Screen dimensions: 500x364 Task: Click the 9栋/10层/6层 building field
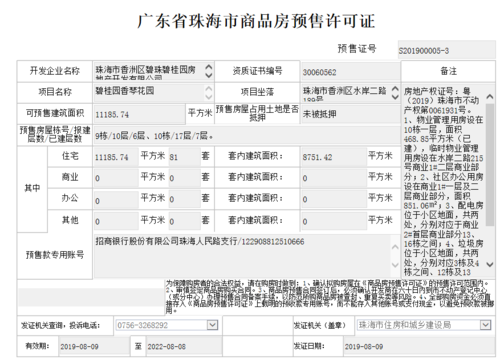(247, 135)
